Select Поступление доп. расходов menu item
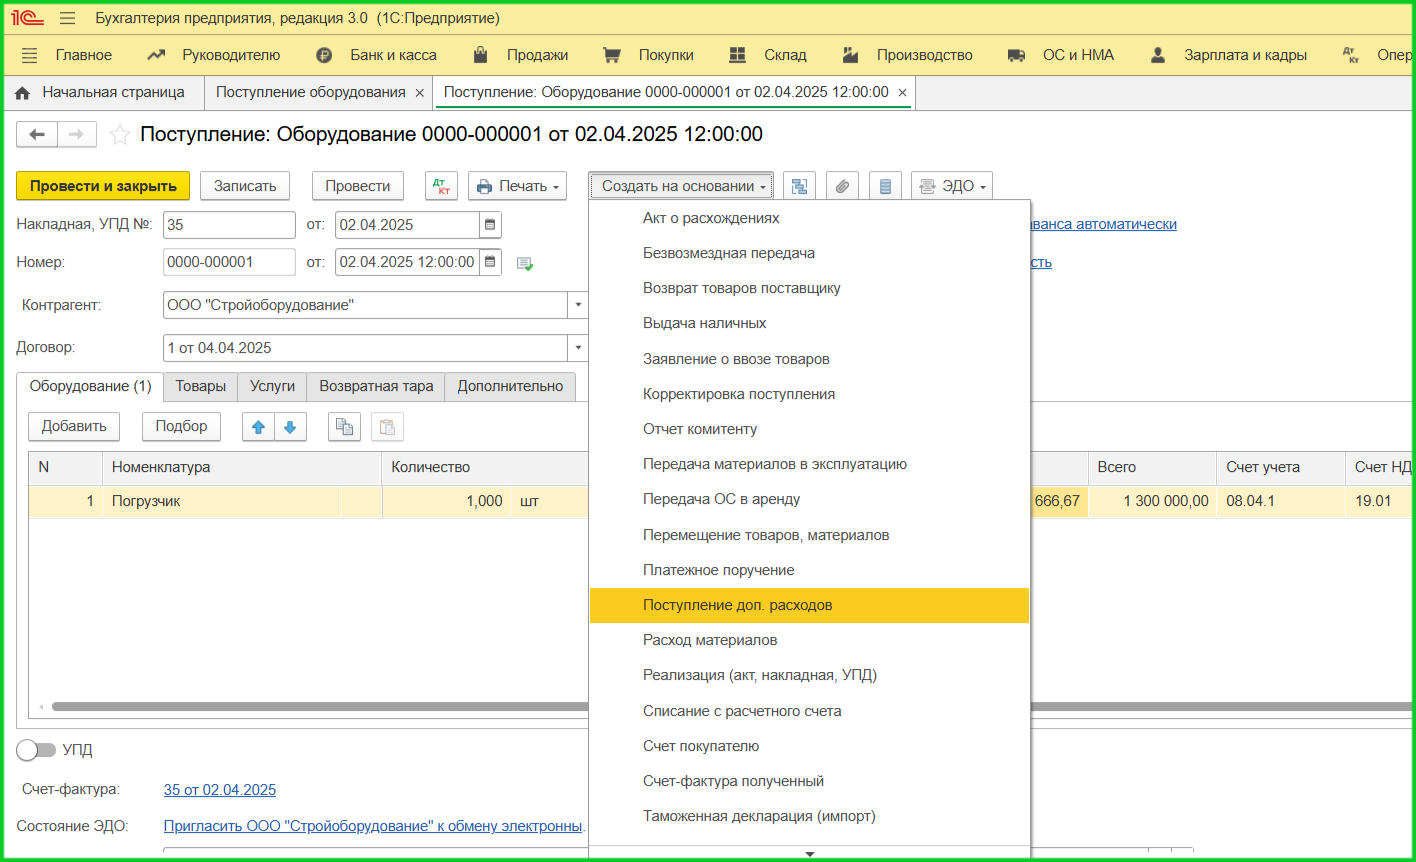This screenshot has height=862, width=1416. [x=737, y=605]
